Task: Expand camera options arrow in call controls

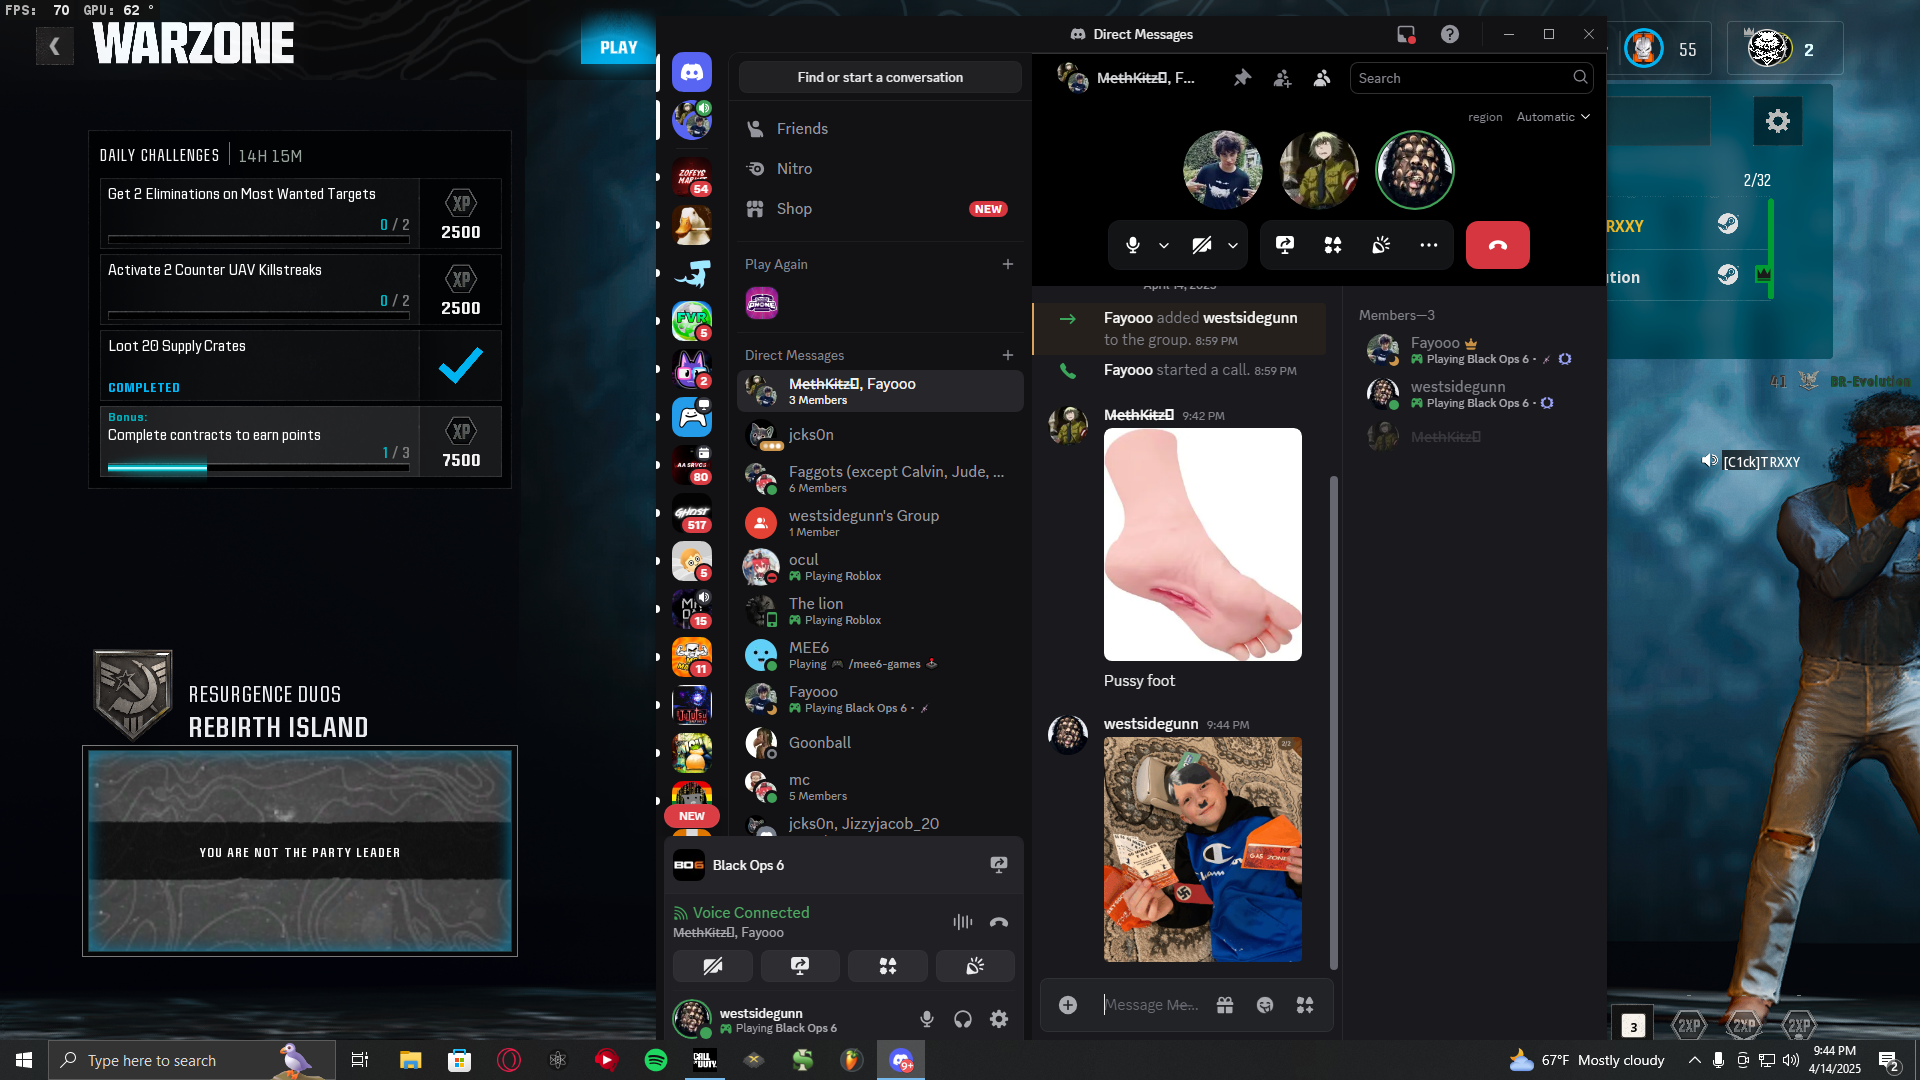Action: pyautogui.click(x=1233, y=245)
